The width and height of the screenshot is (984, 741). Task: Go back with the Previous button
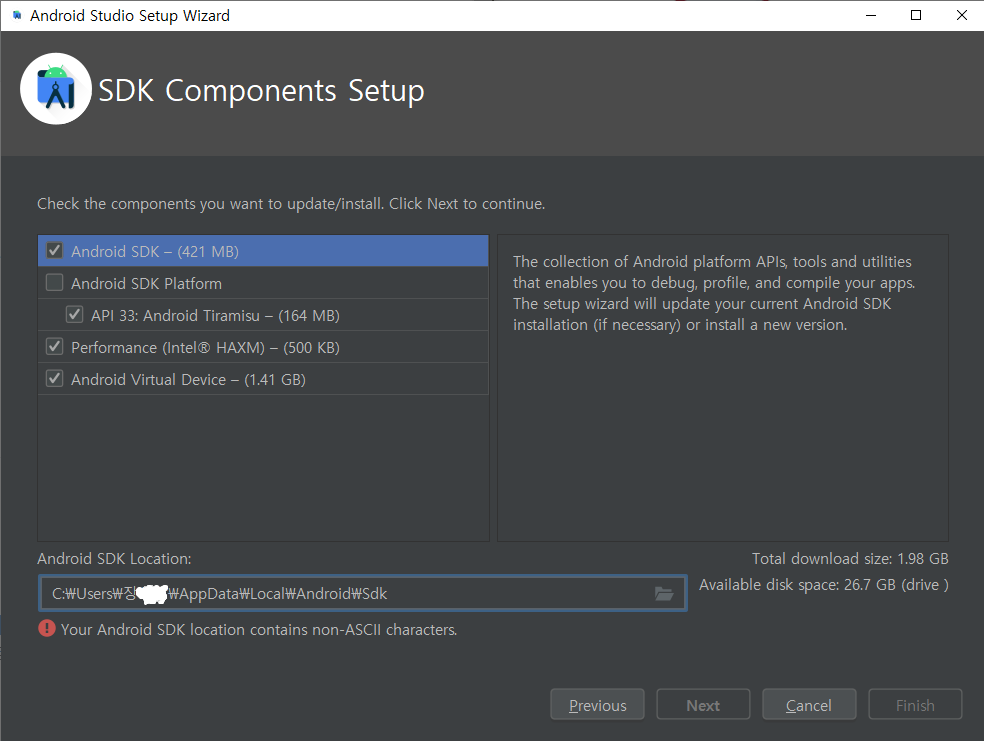597,705
